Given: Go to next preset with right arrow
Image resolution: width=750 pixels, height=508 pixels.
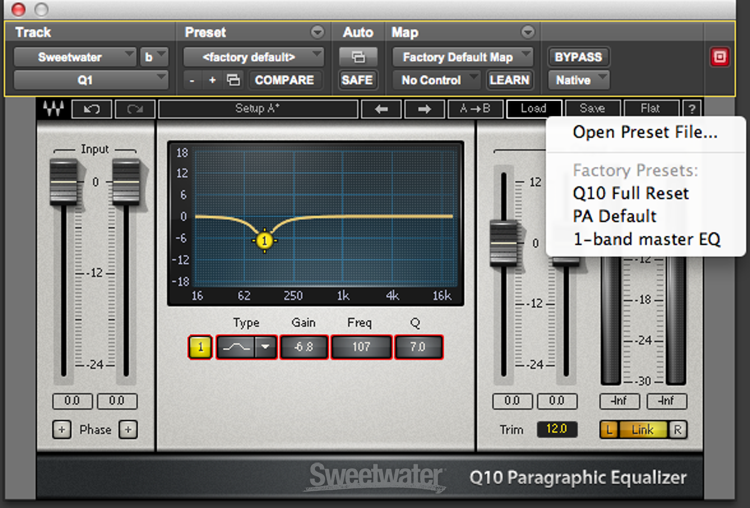Looking at the screenshot, I should (424, 109).
